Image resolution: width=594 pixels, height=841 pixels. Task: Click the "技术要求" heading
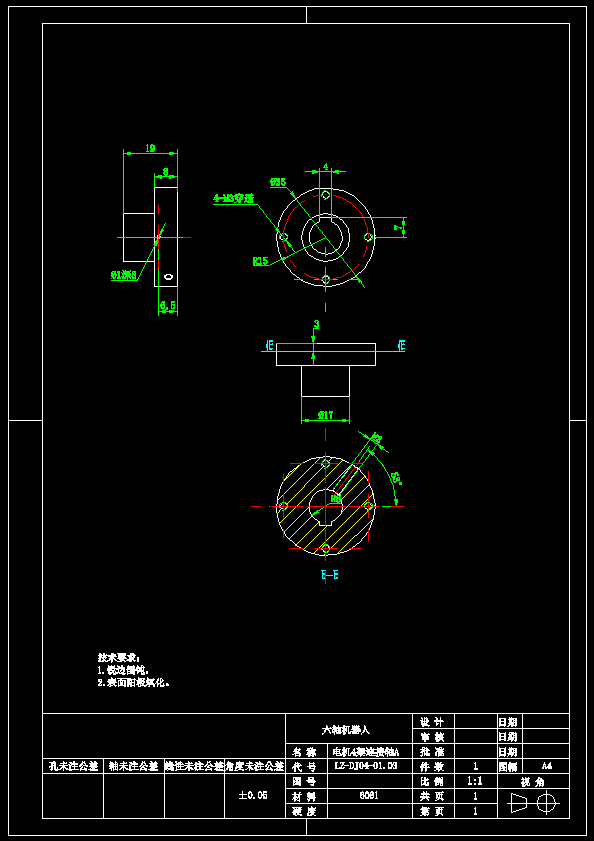pyautogui.click(x=119, y=658)
